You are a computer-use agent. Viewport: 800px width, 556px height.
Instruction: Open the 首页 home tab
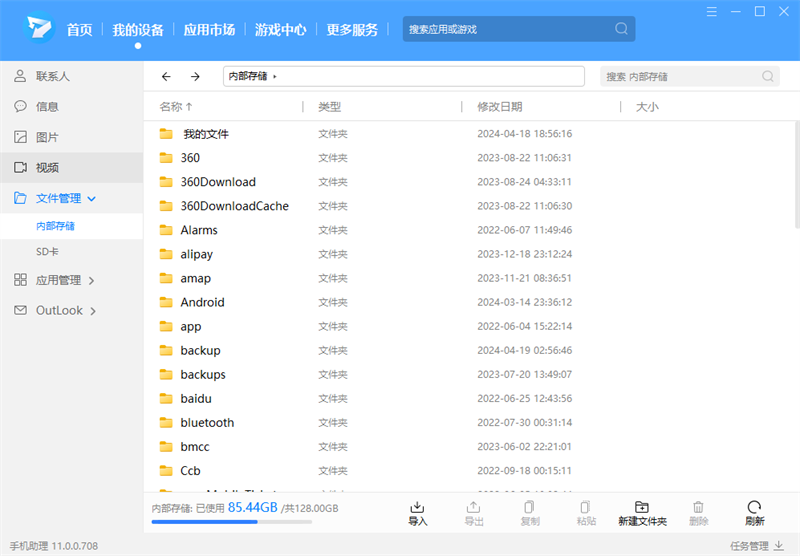tap(80, 30)
